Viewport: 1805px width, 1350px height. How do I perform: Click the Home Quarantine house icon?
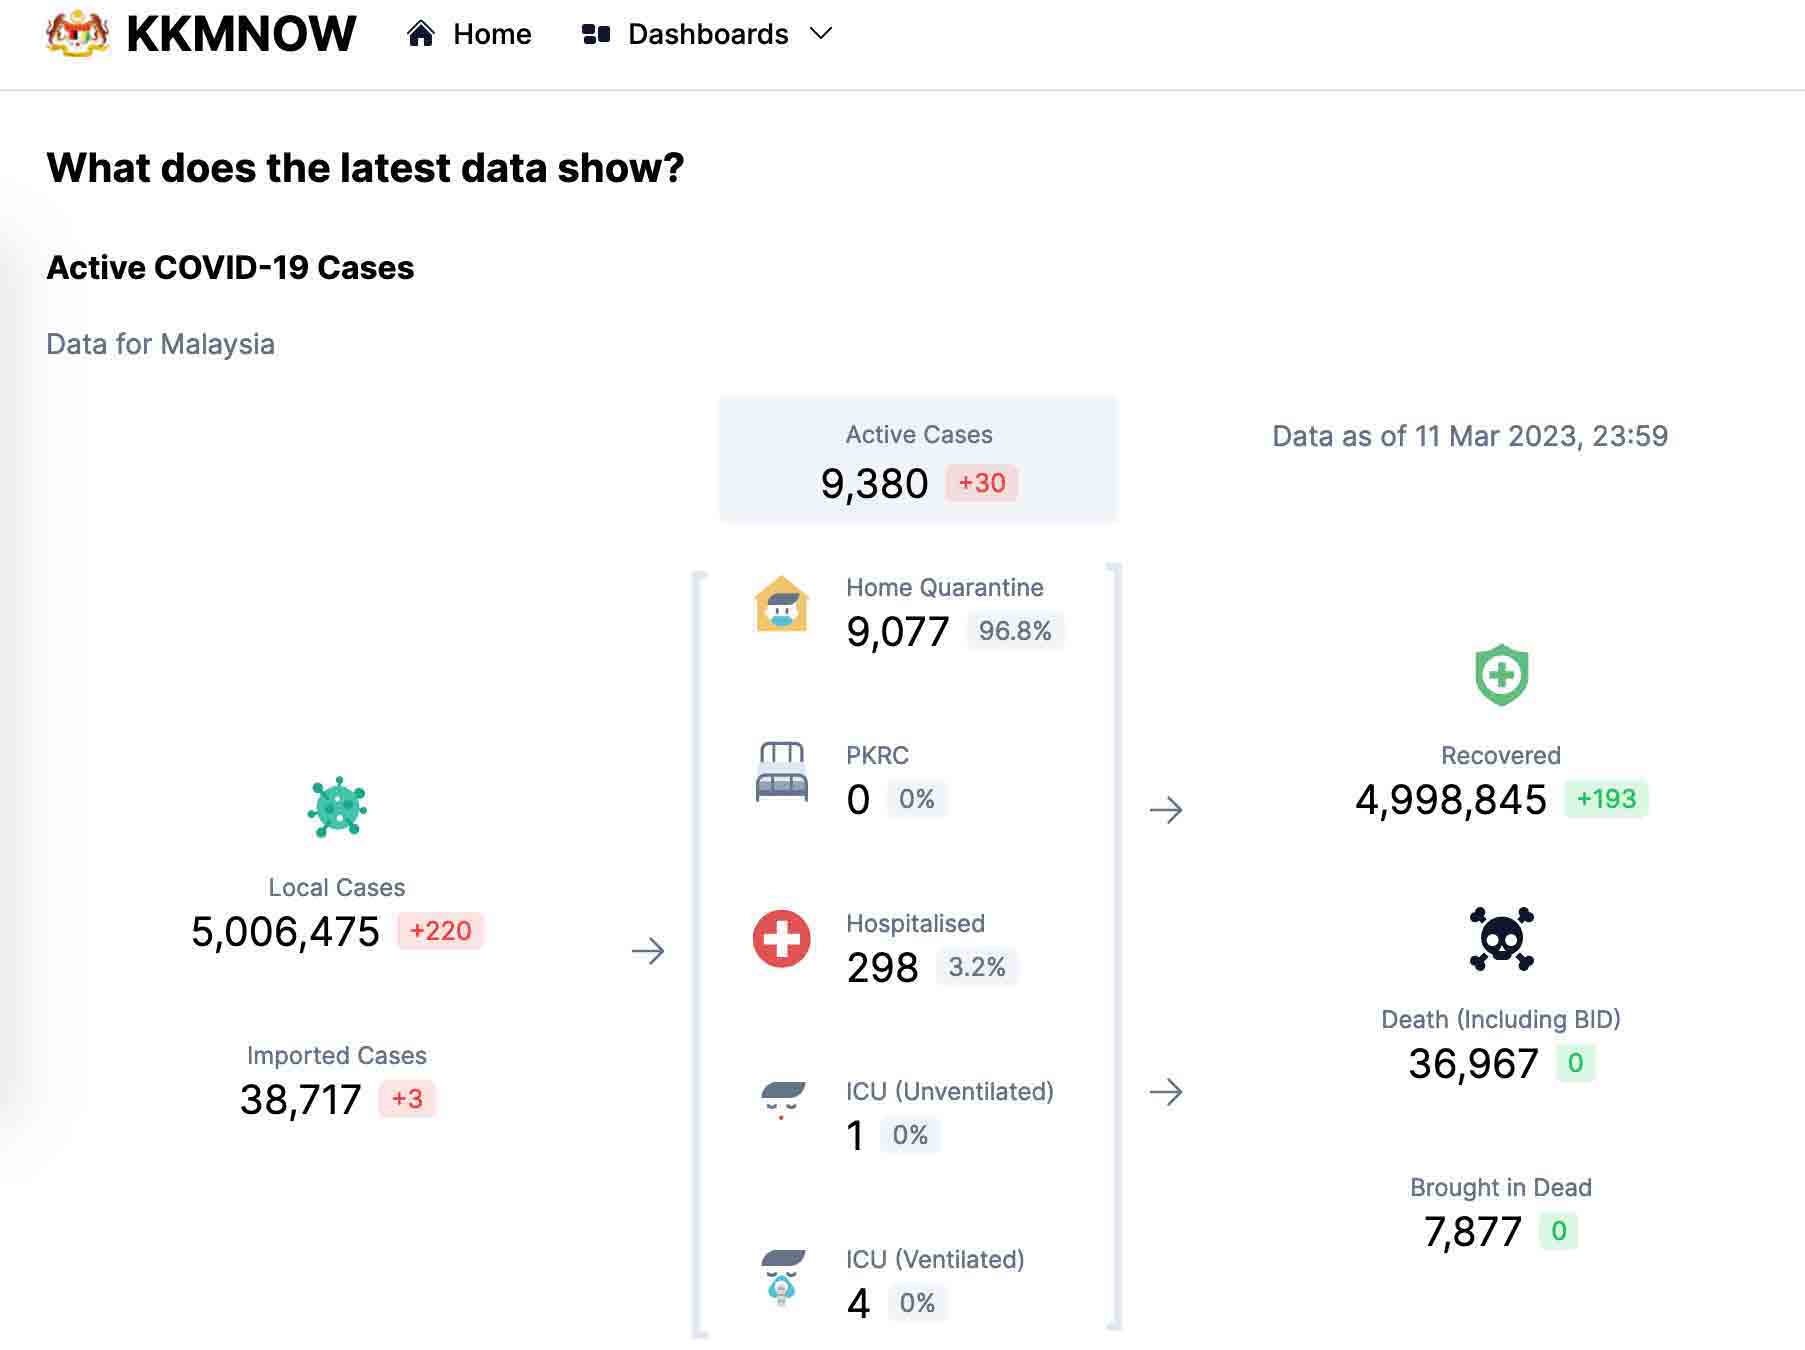pyautogui.click(x=781, y=604)
